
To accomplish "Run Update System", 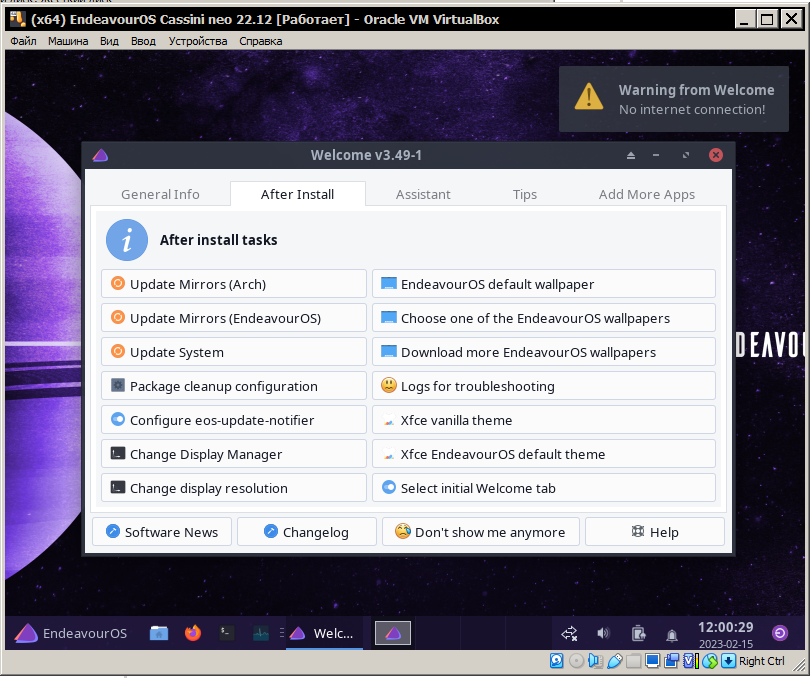I will click(234, 352).
